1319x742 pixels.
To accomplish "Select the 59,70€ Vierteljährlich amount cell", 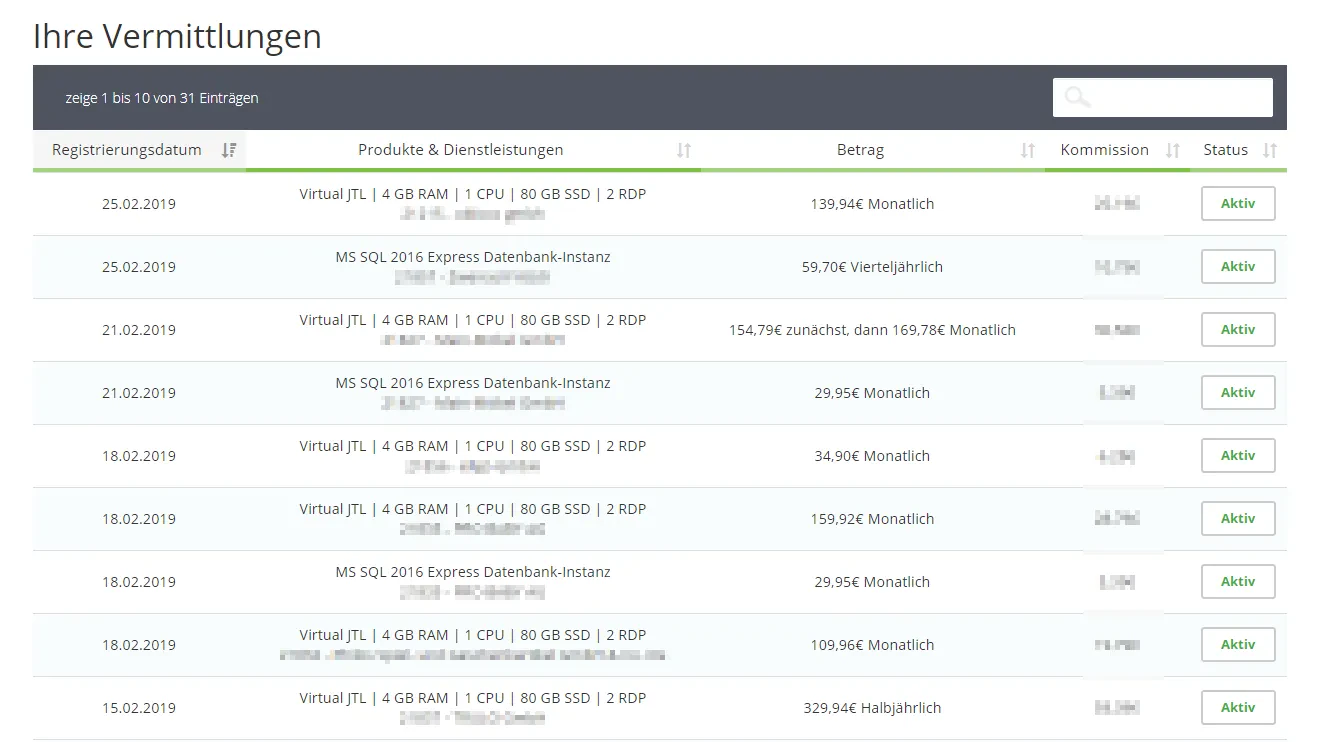I will pyautogui.click(x=872, y=267).
